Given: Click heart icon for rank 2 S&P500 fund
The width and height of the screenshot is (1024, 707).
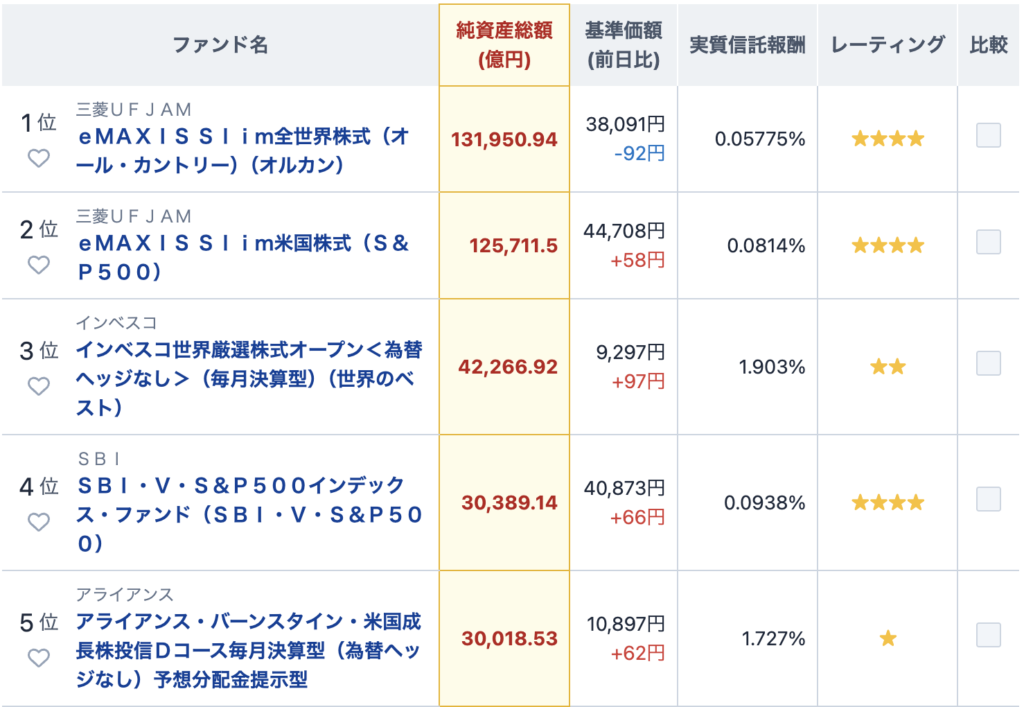Looking at the screenshot, I should tap(39, 265).
